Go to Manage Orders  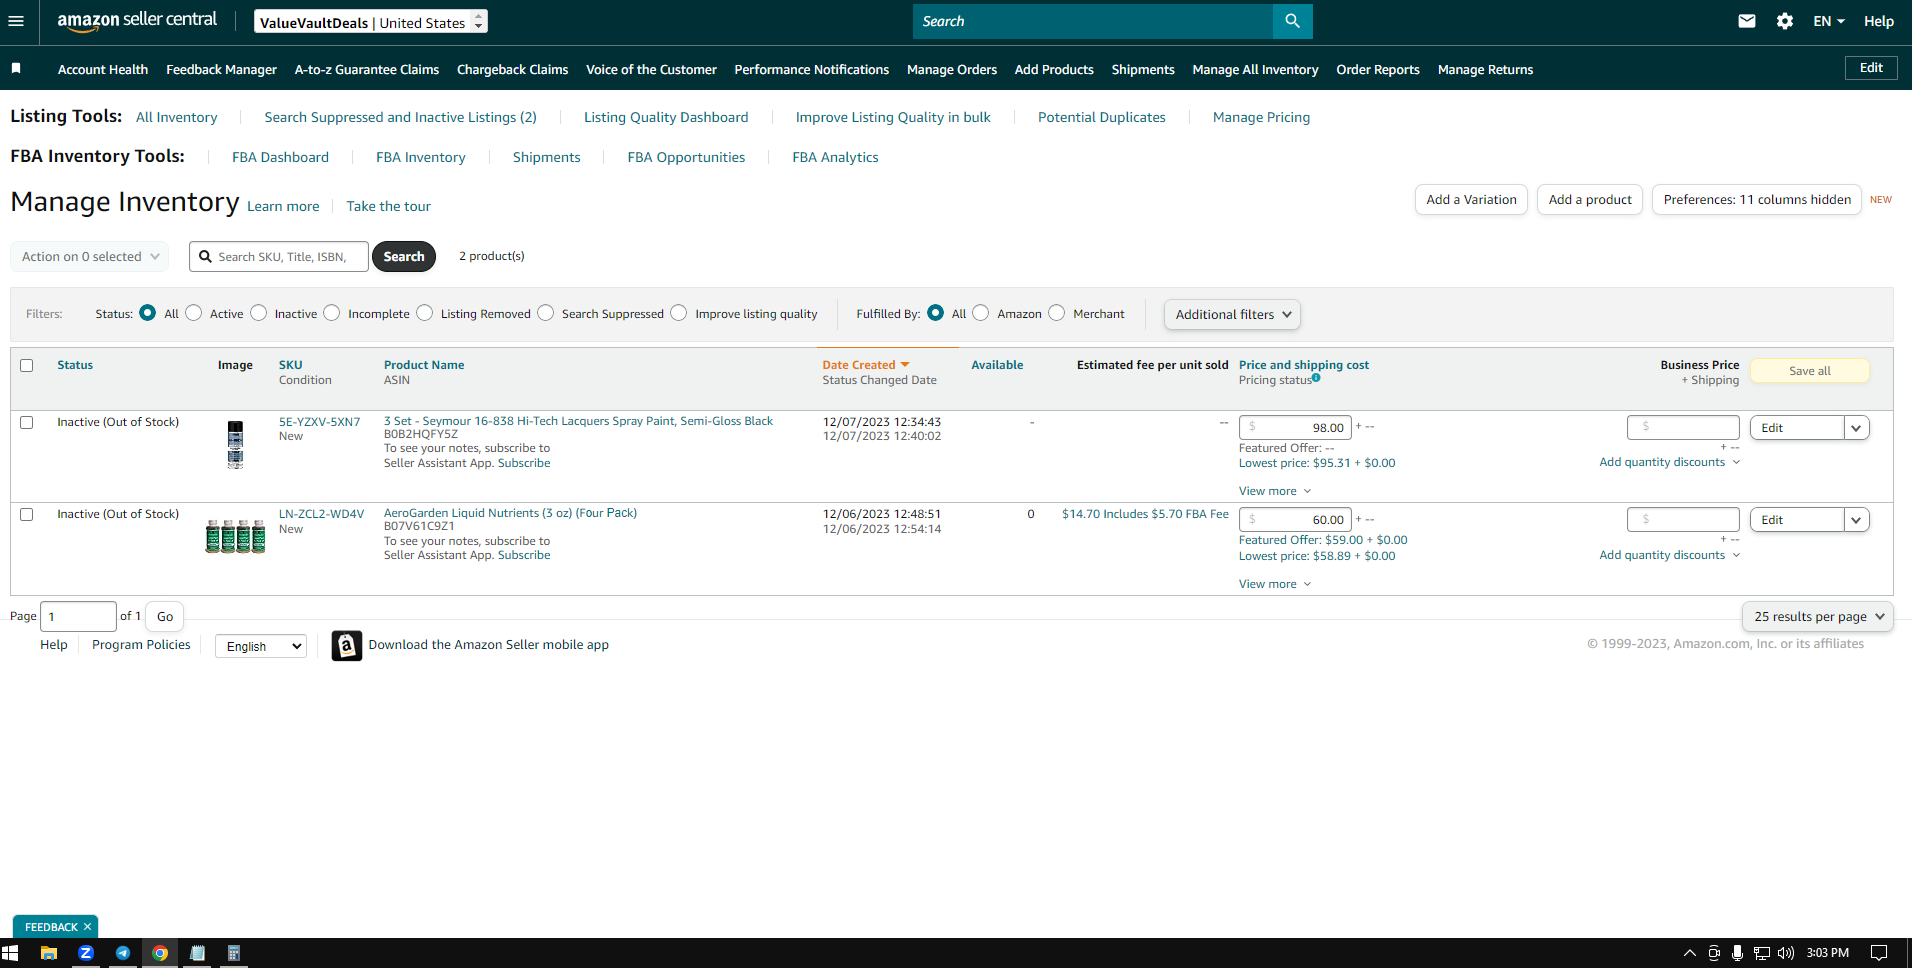952,69
